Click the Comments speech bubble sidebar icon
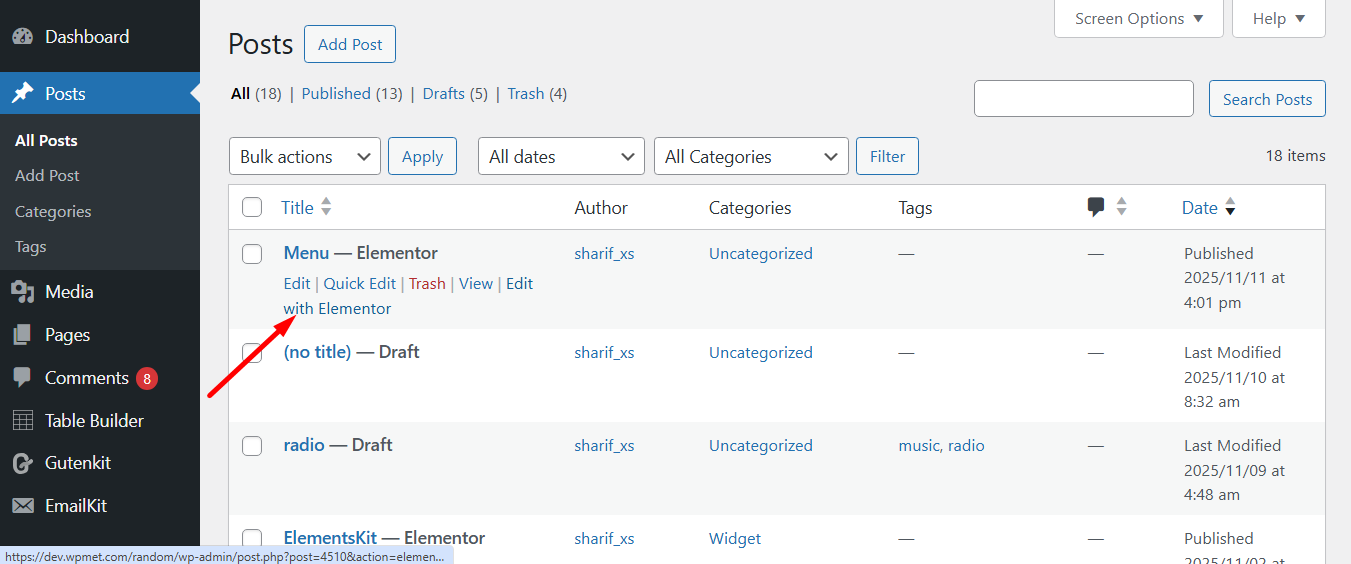 (x=22, y=378)
